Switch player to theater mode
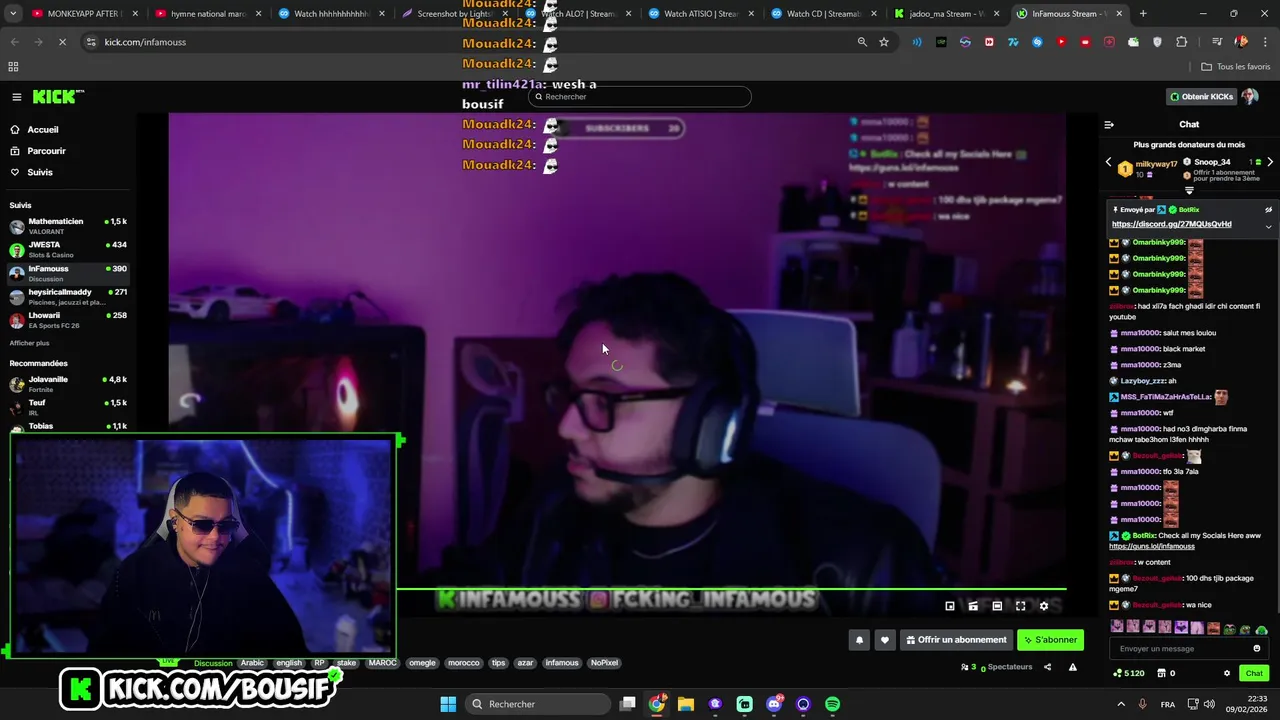 tap(997, 606)
